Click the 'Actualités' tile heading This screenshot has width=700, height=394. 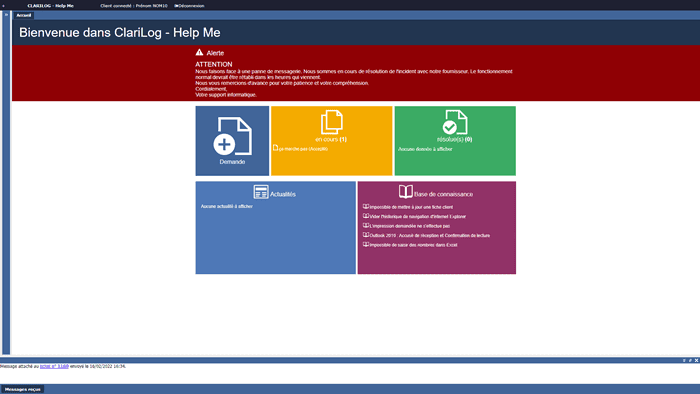point(283,194)
